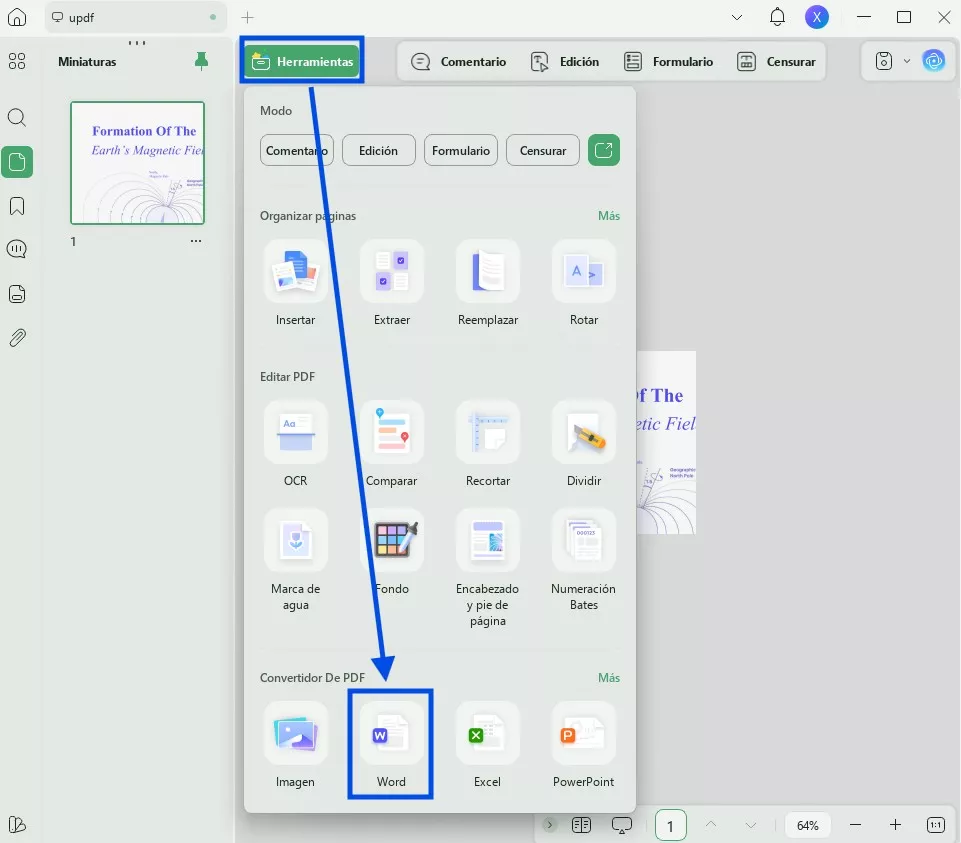Open the Comparar PDF tool

[x=392, y=444]
